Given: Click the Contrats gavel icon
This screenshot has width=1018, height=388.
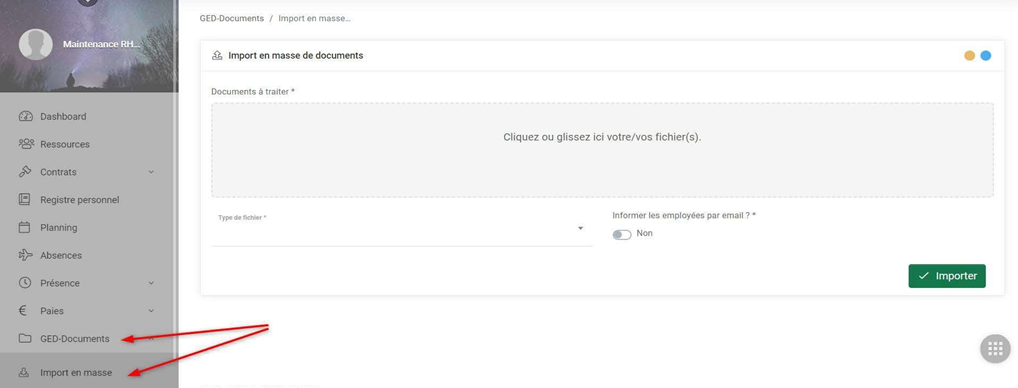Looking at the screenshot, I should pyautogui.click(x=25, y=172).
